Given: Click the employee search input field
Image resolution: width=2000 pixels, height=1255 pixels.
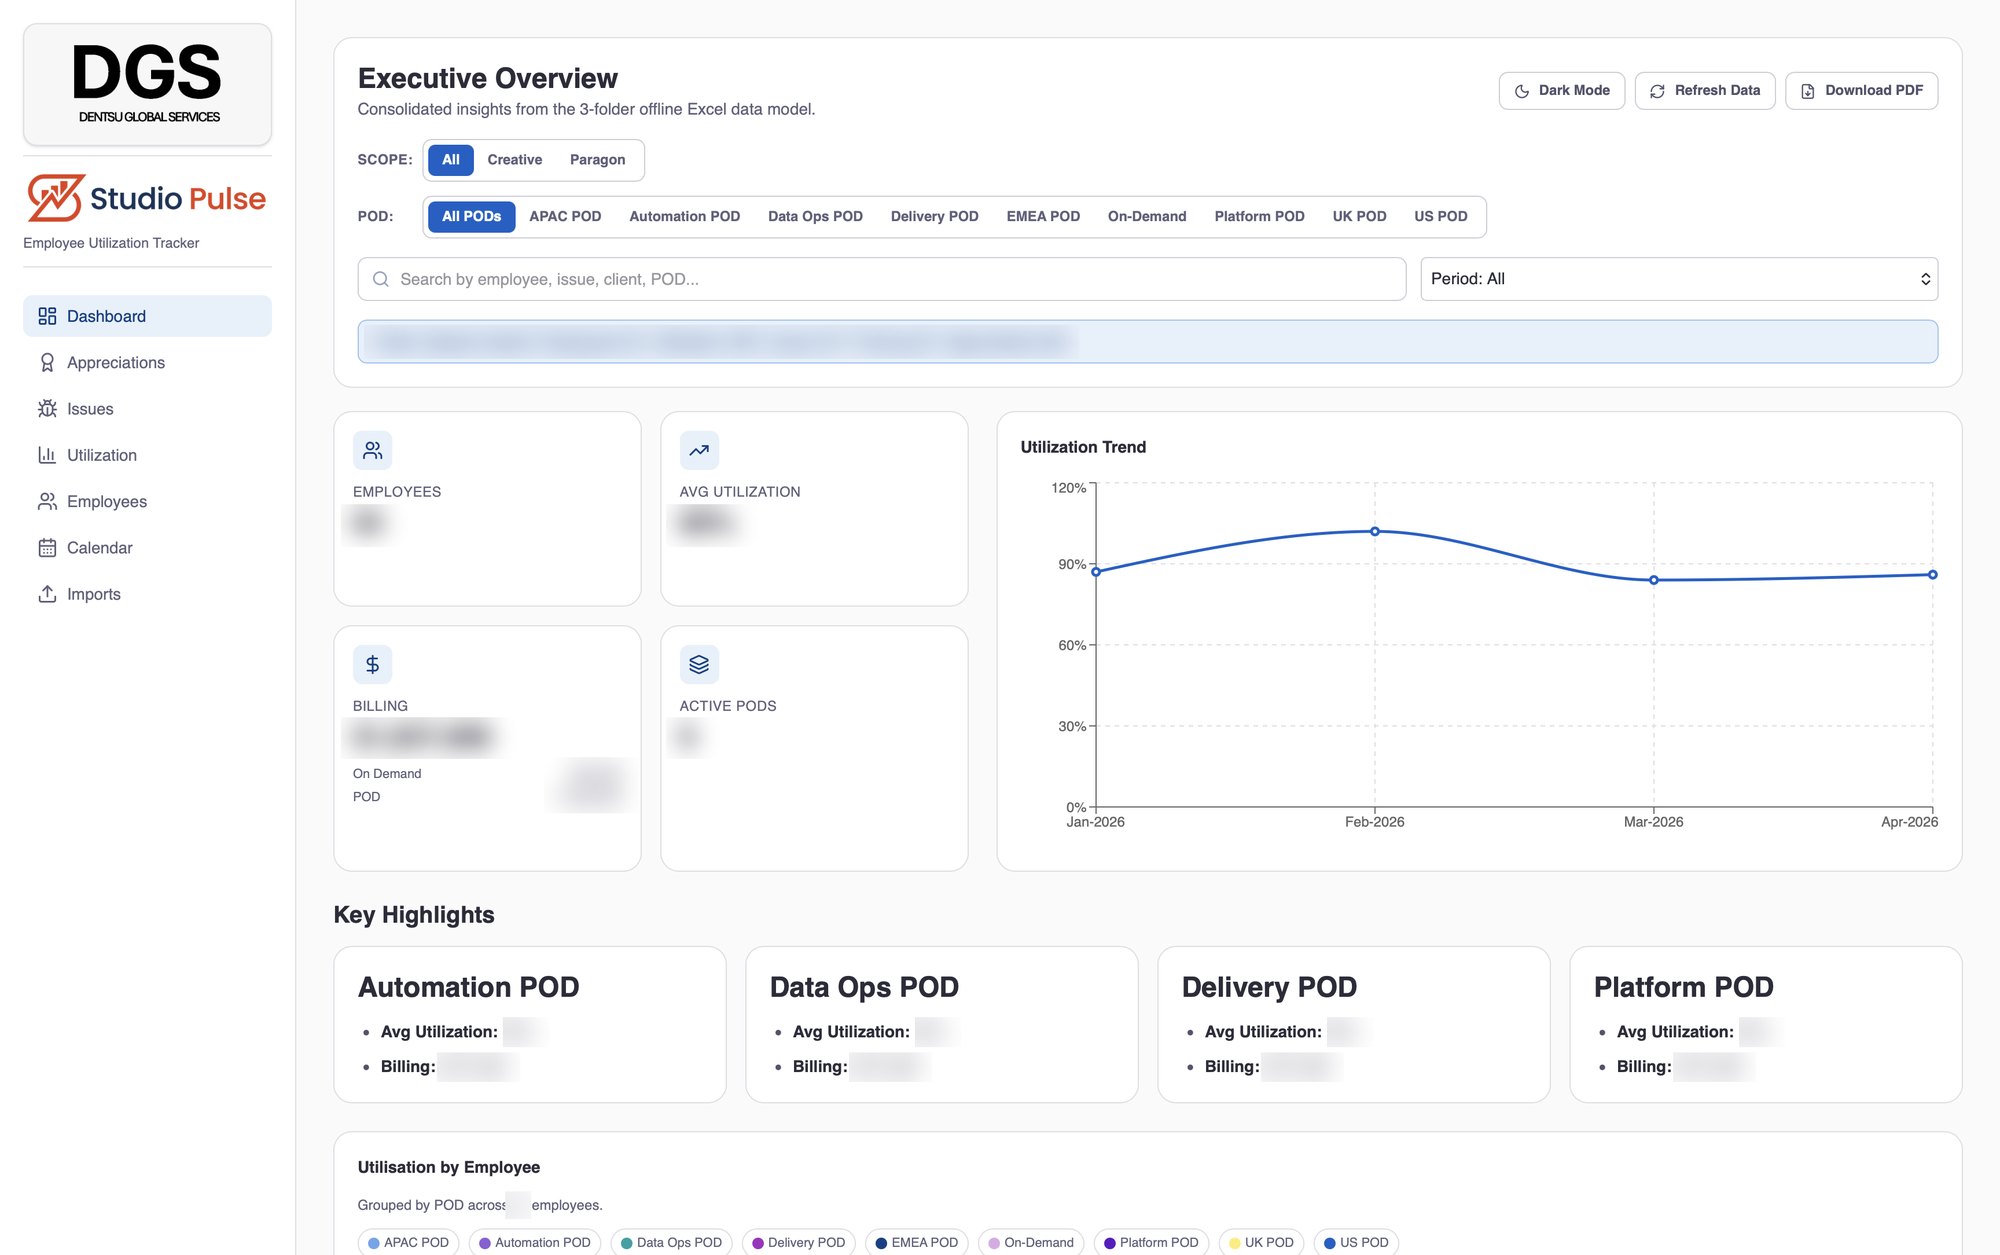Looking at the screenshot, I should click(x=882, y=279).
